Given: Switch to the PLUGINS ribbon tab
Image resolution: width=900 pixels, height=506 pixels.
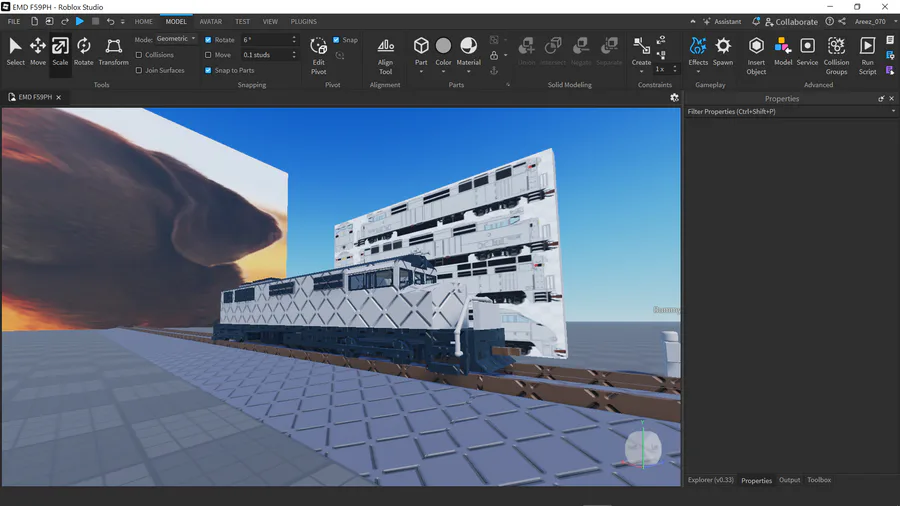Looking at the screenshot, I should point(304,21).
